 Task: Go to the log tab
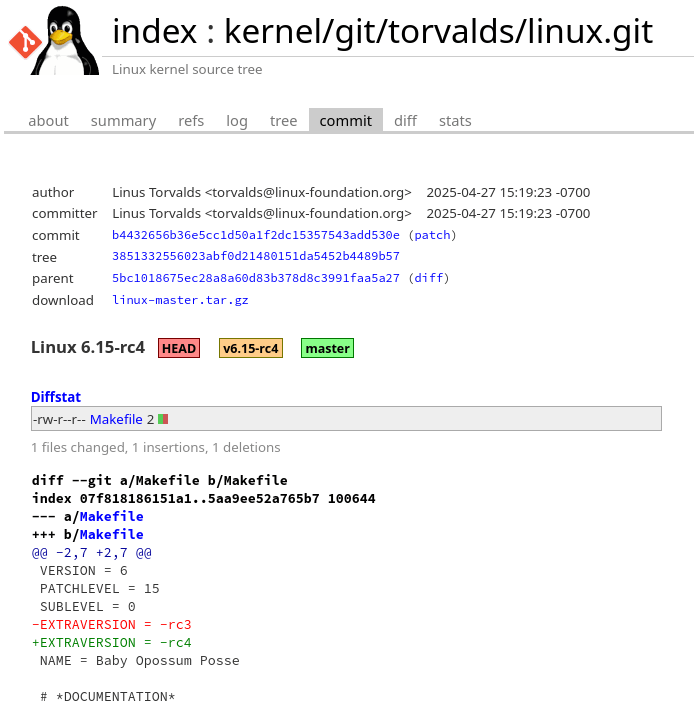point(237,121)
